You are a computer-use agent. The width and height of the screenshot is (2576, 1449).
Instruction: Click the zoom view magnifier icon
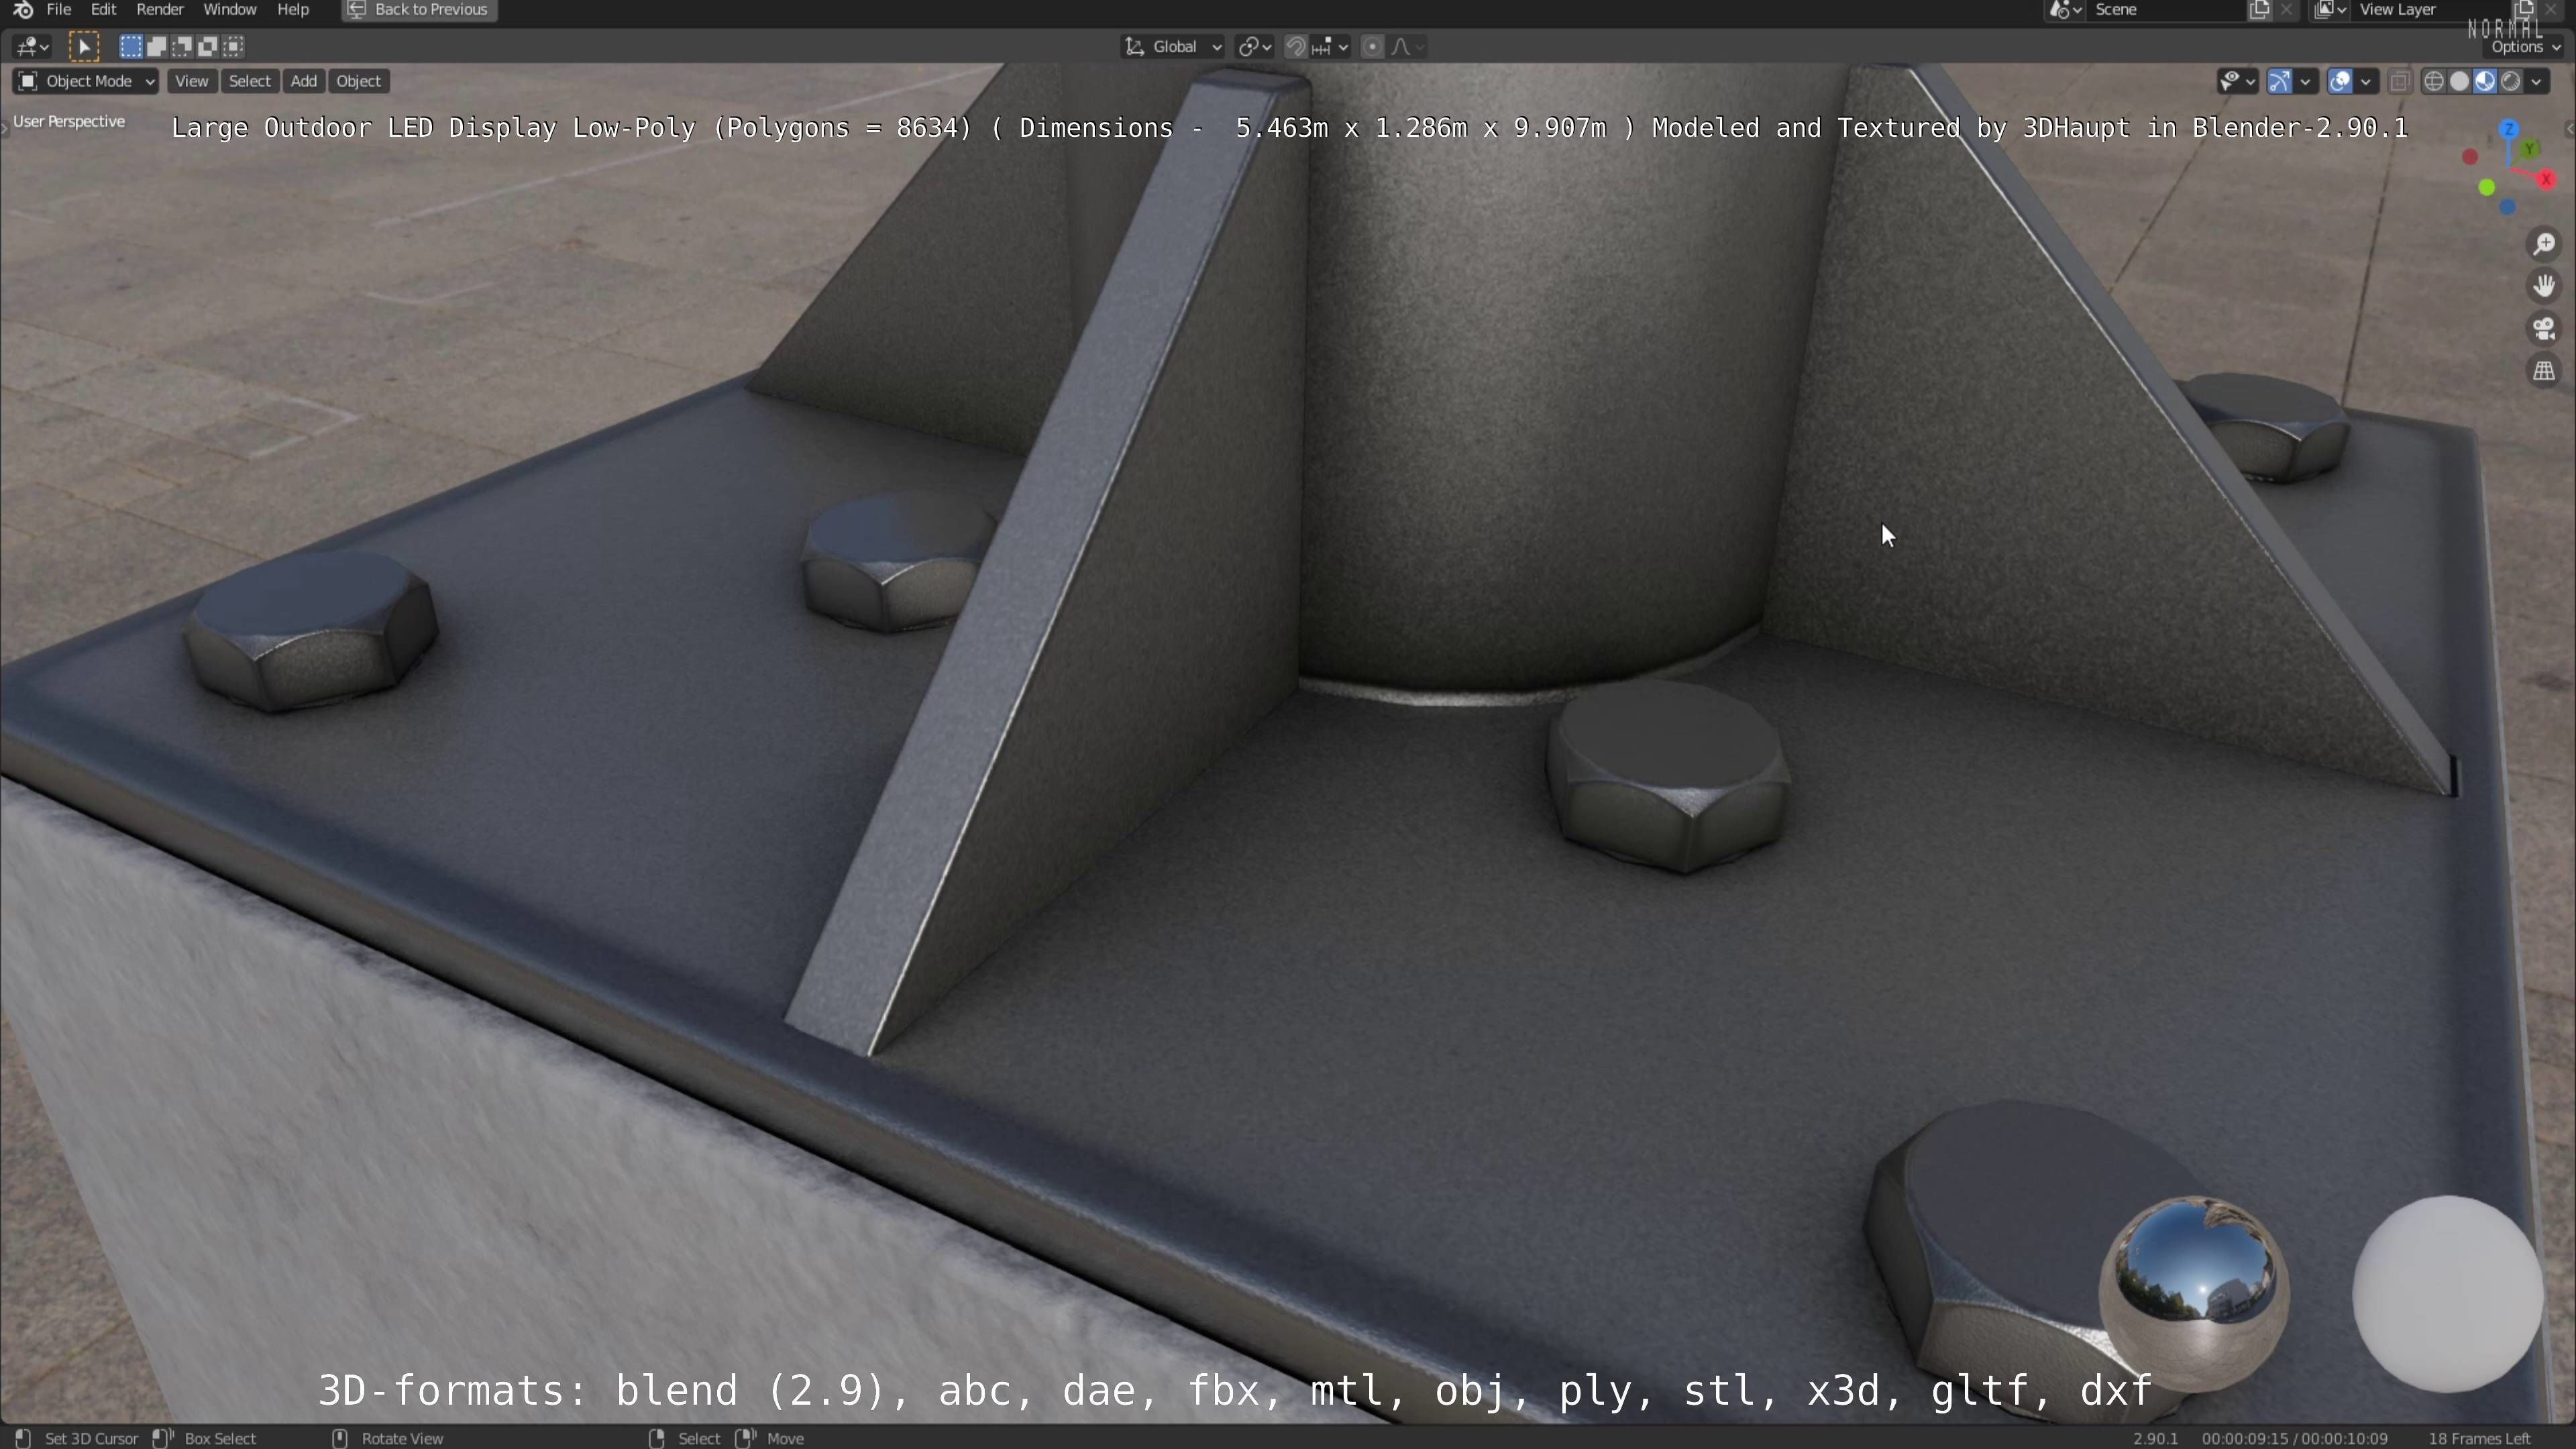(2545, 245)
